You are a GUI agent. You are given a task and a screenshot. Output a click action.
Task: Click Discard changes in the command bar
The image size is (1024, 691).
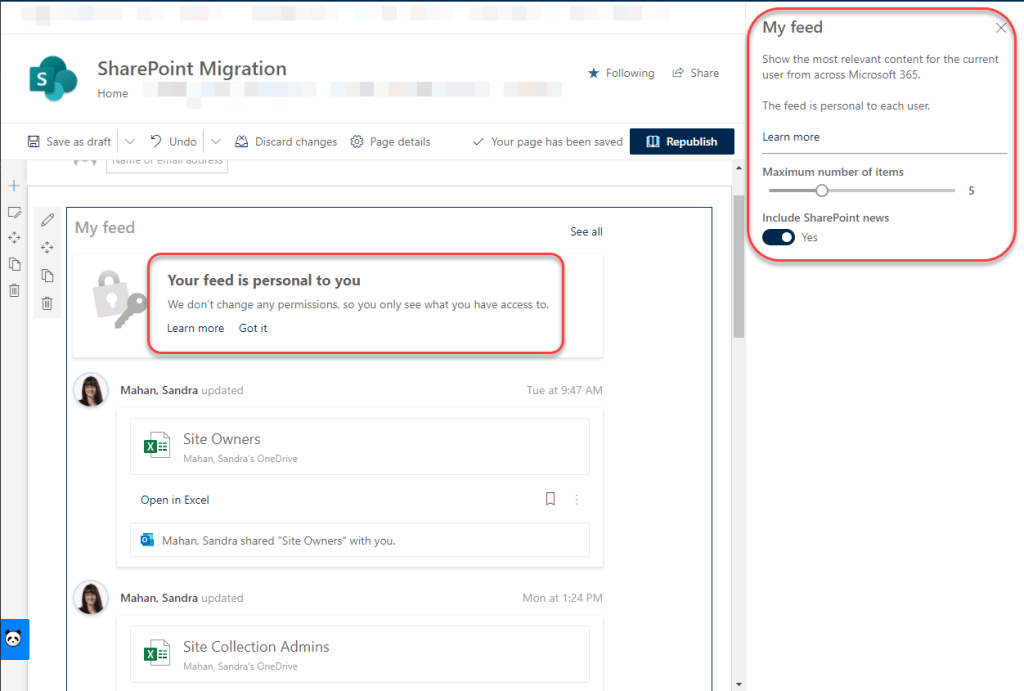286,142
